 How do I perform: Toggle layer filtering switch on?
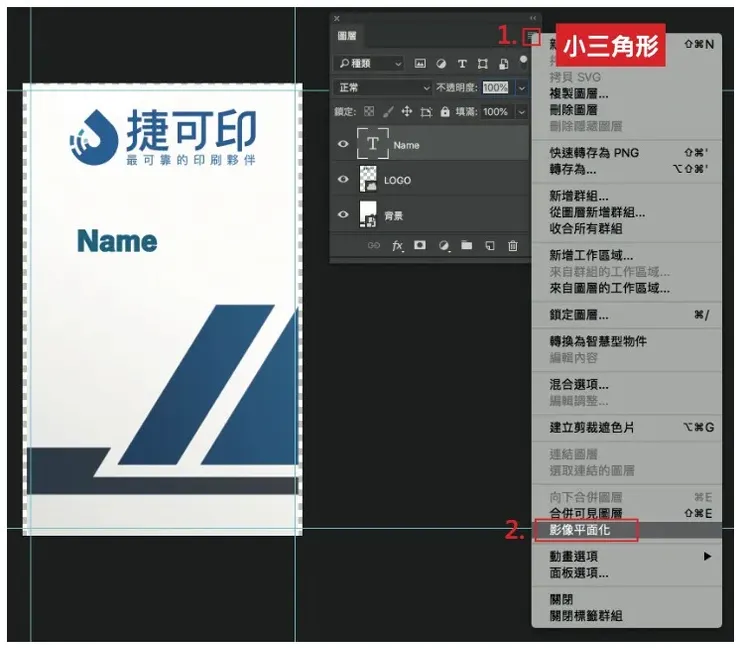523,63
